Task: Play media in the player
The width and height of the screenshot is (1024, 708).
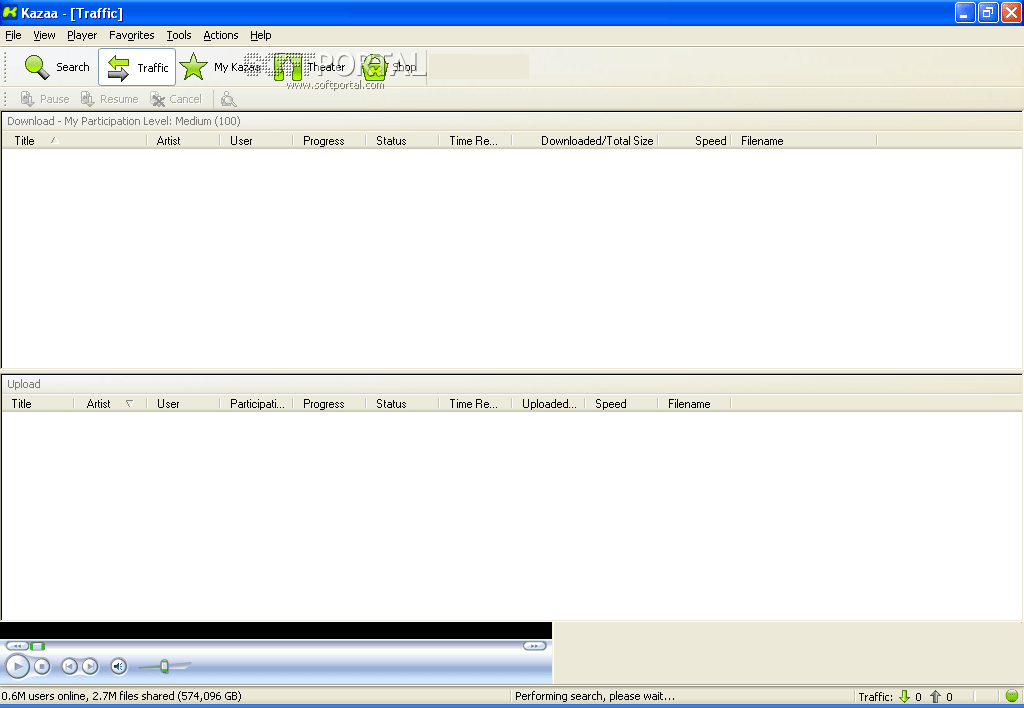Action: pyautogui.click(x=18, y=666)
